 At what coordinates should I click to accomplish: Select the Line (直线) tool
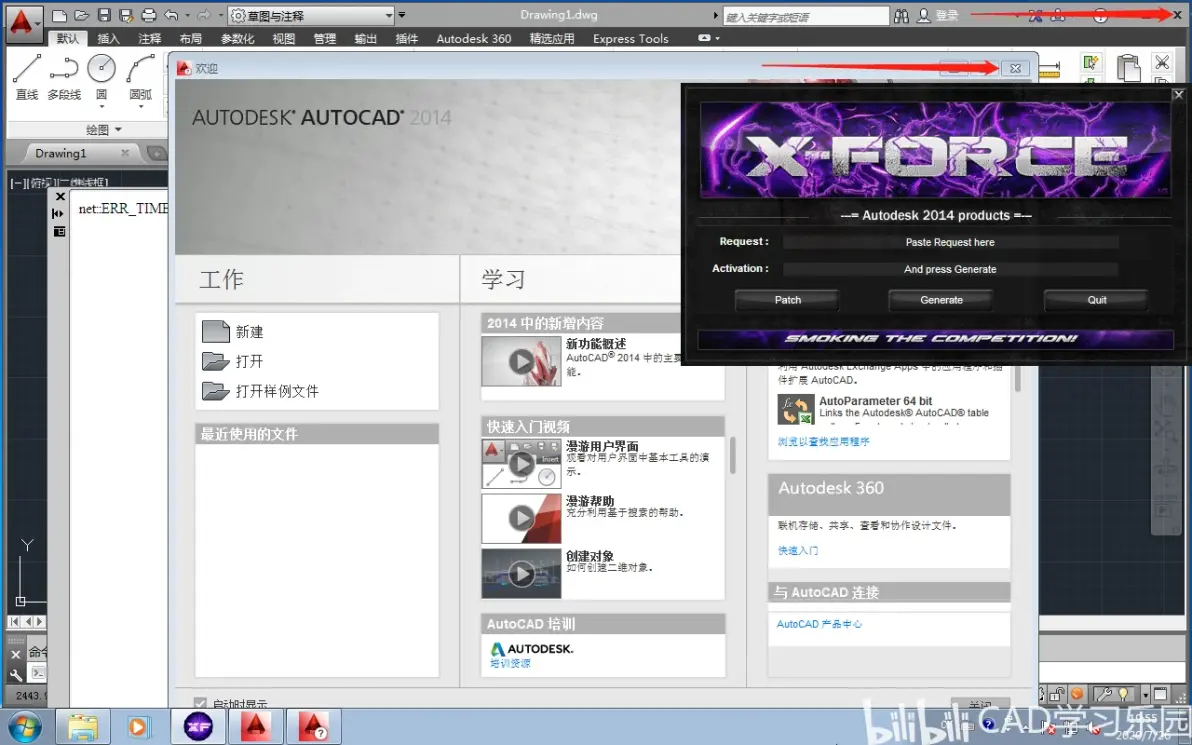click(x=27, y=77)
